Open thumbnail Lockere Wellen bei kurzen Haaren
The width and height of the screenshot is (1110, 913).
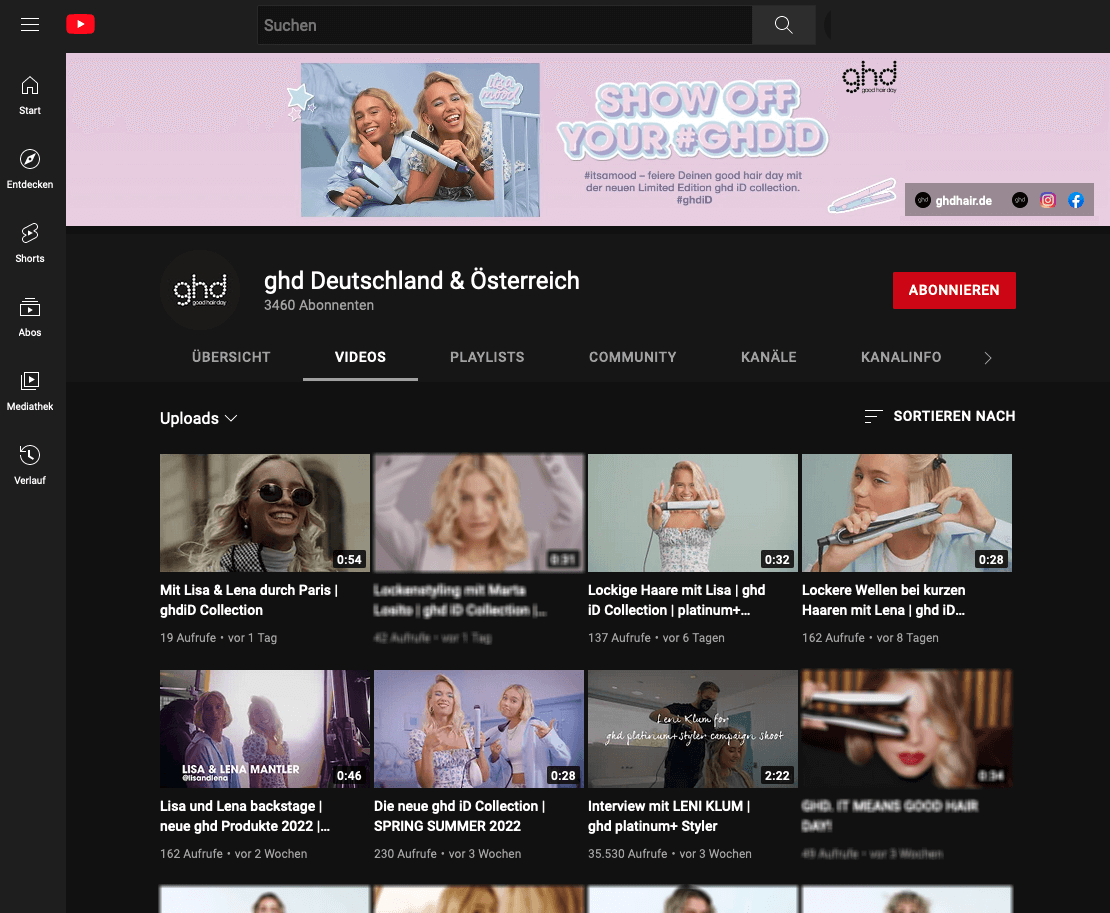click(x=907, y=513)
